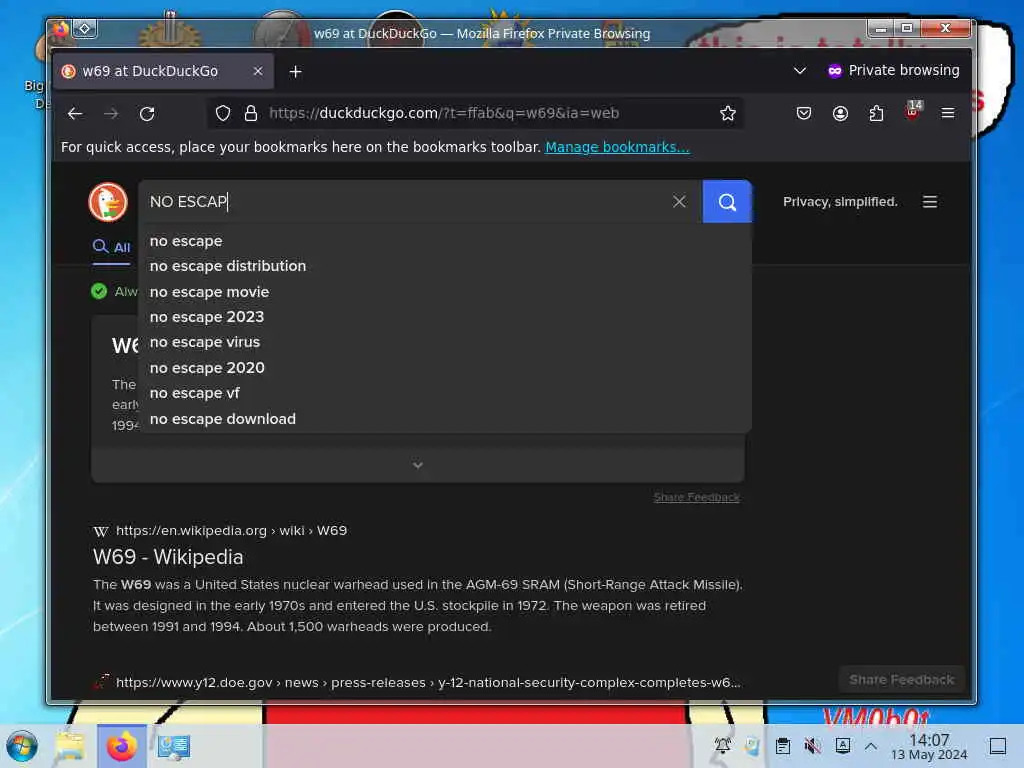
Task: Click the notifications bell tray icon
Action: click(722, 746)
